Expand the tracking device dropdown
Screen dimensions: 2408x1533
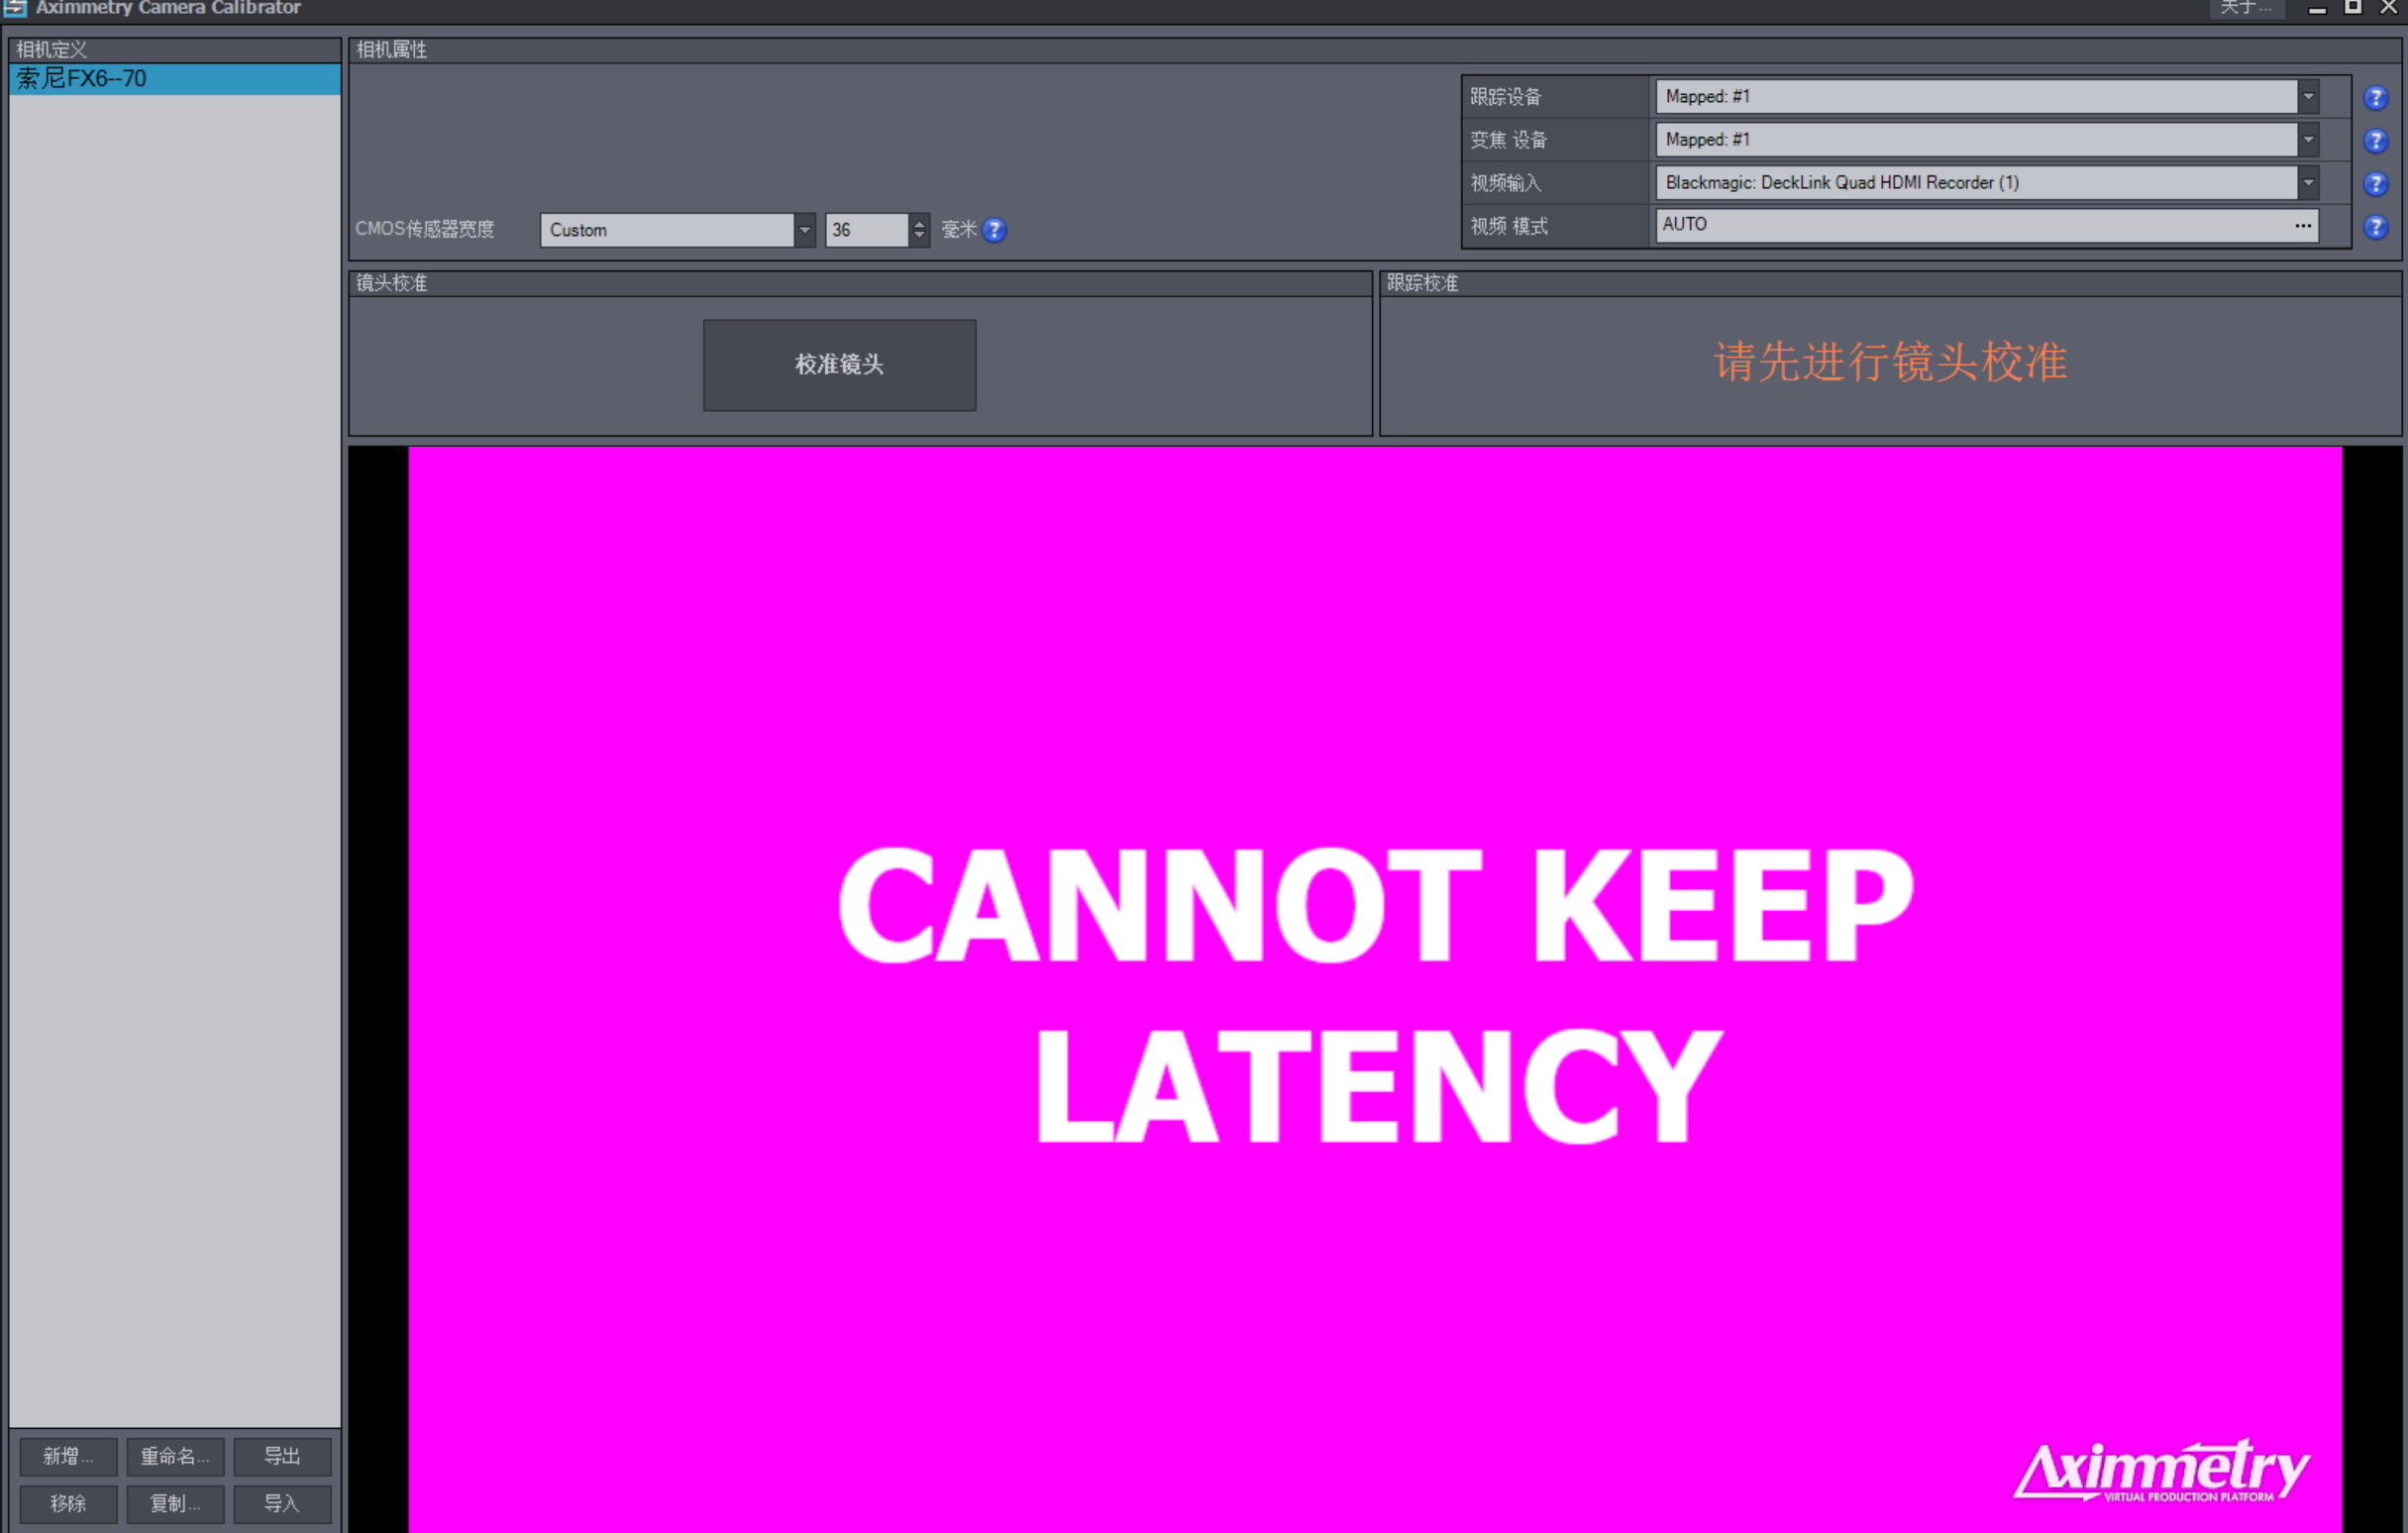pos(2306,96)
